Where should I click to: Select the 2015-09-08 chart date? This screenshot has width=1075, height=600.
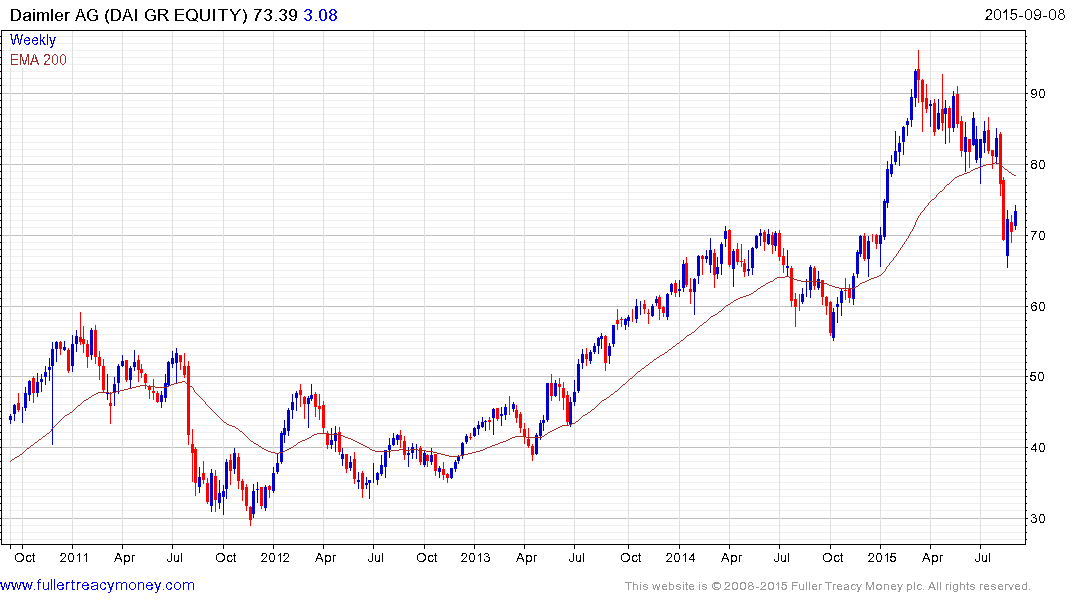click(1024, 15)
